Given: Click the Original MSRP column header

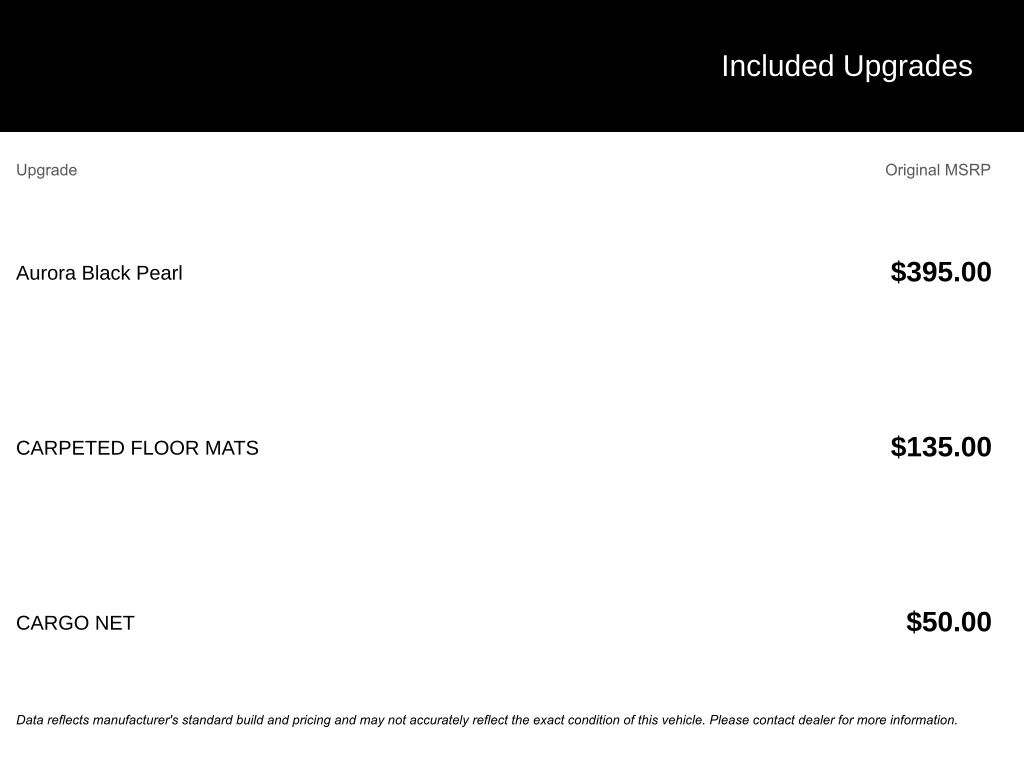Looking at the screenshot, I should [937, 170].
